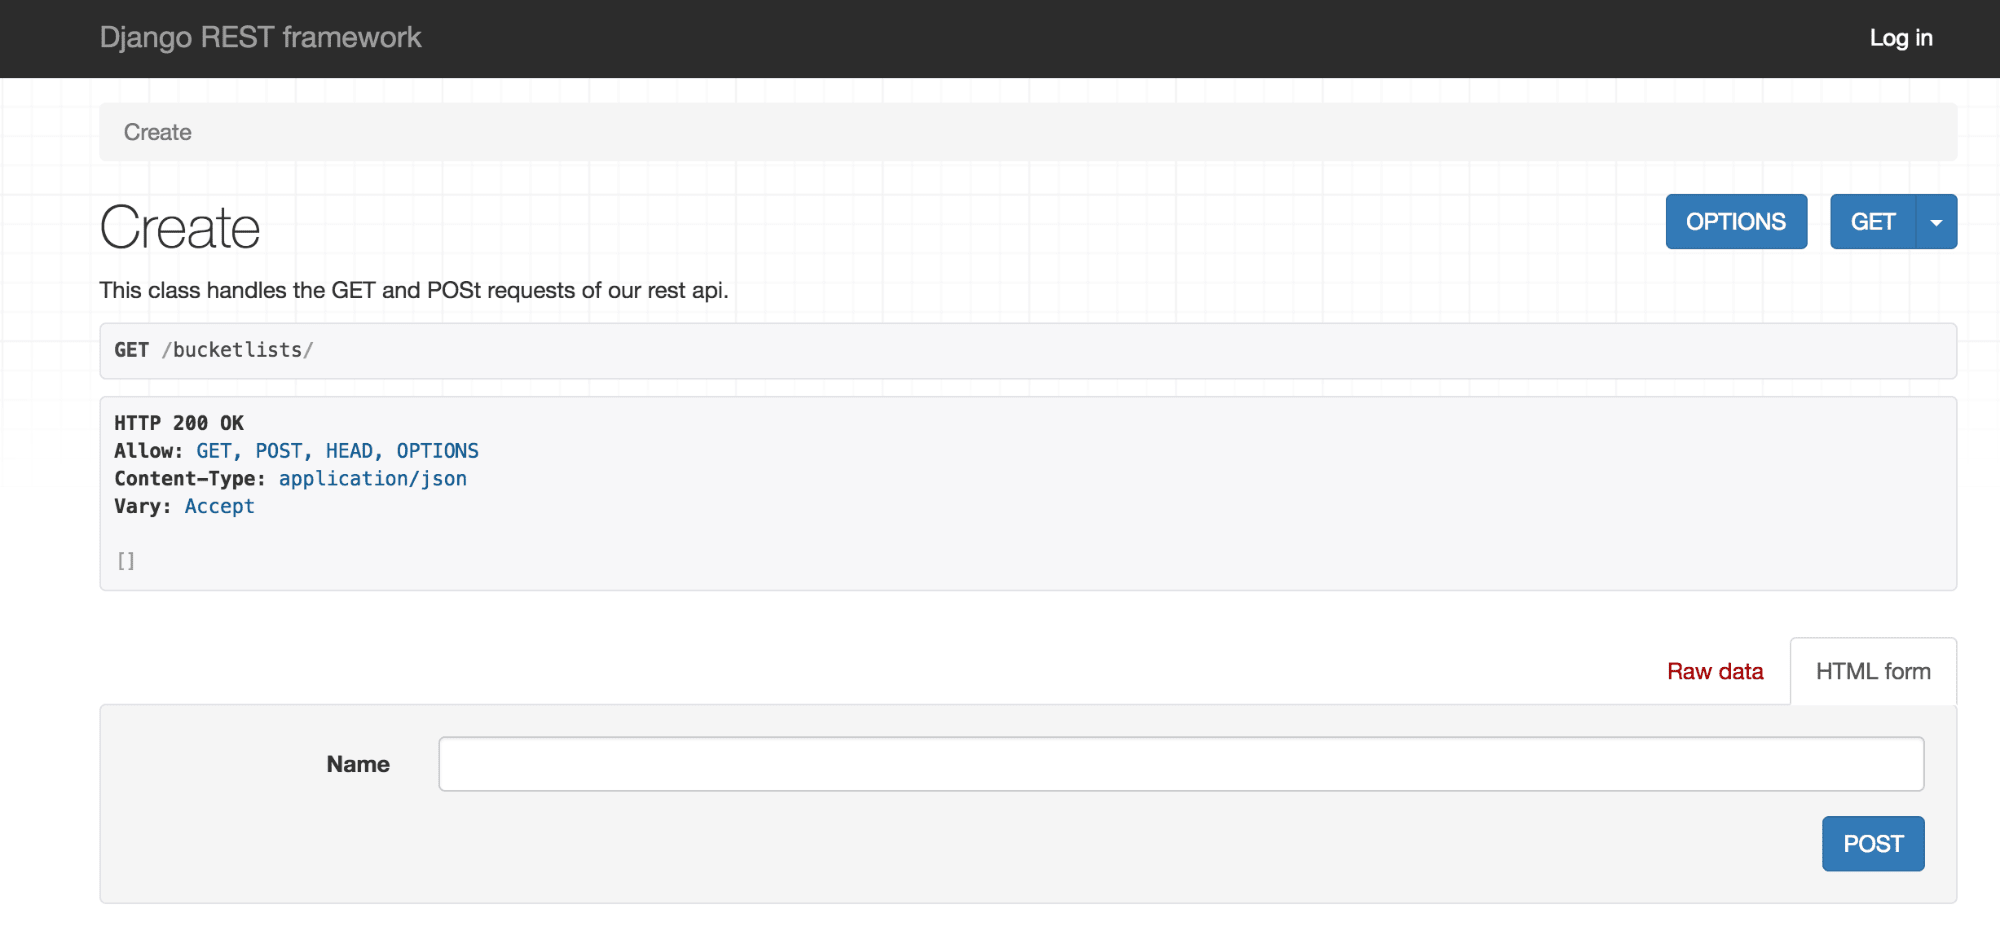This screenshot has width=2000, height=935.
Task: Submit the form with POST button
Action: 1873,844
